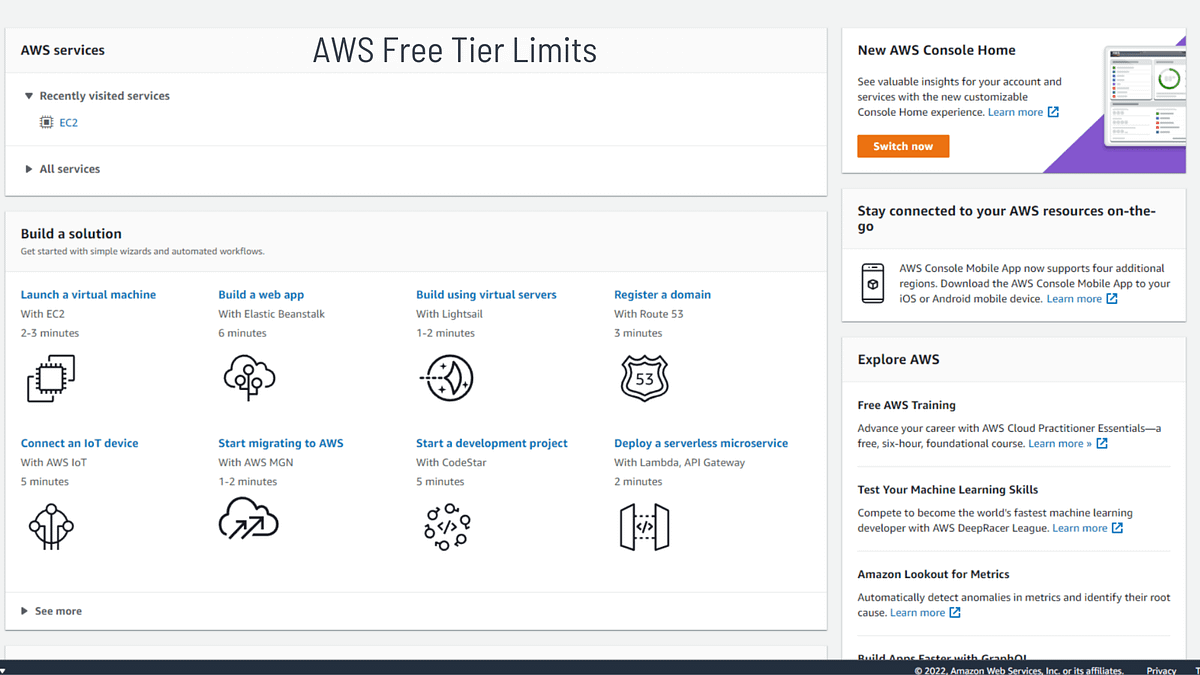Click external link icon beside Mobile App Learn more
Image resolution: width=1200 pixels, height=675 pixels.
click(x=1112, y=298)
